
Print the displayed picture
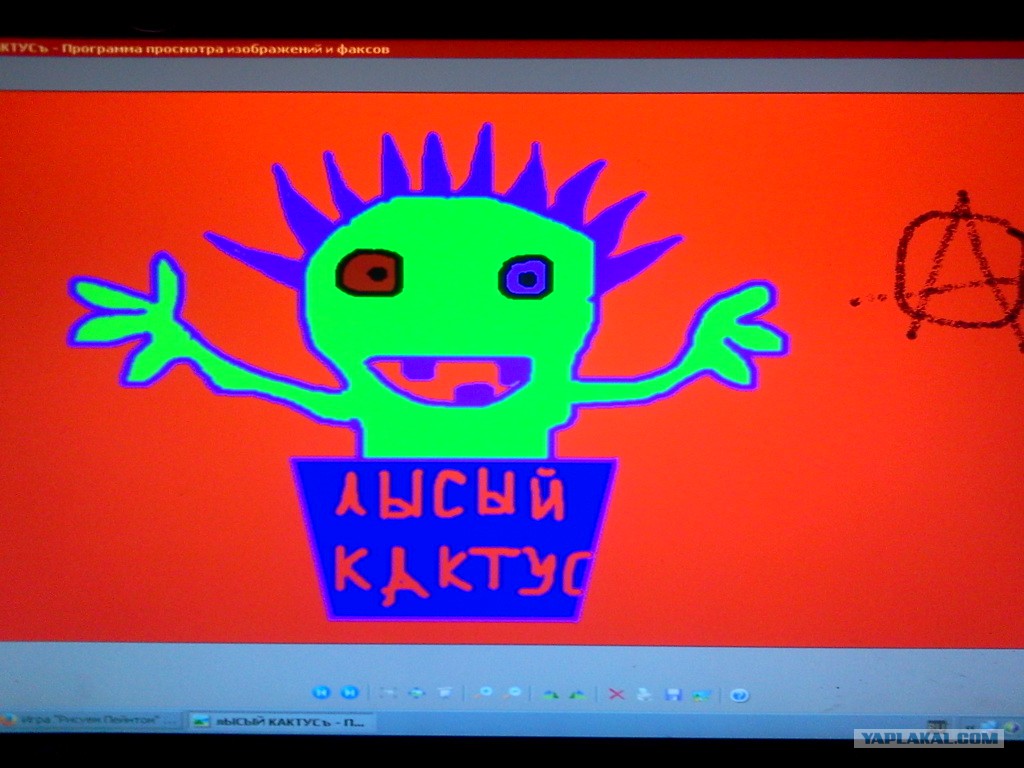(x=644, y=694)
